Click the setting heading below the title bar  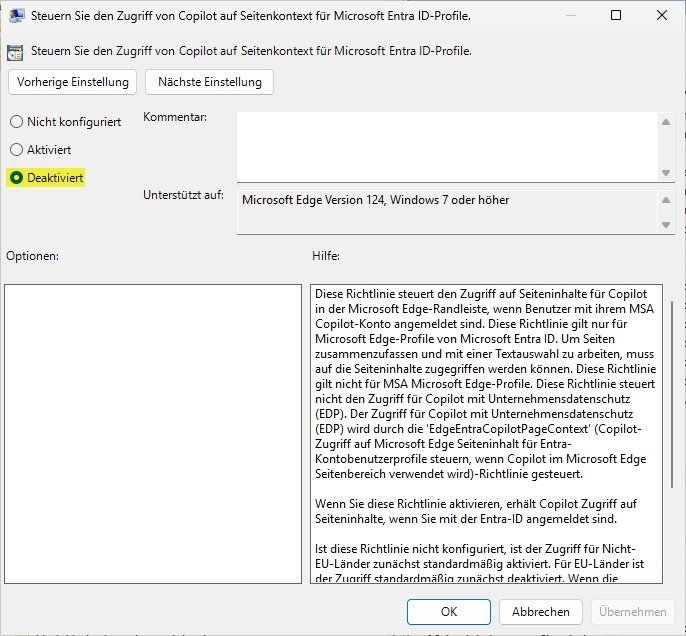pos(251,51)
